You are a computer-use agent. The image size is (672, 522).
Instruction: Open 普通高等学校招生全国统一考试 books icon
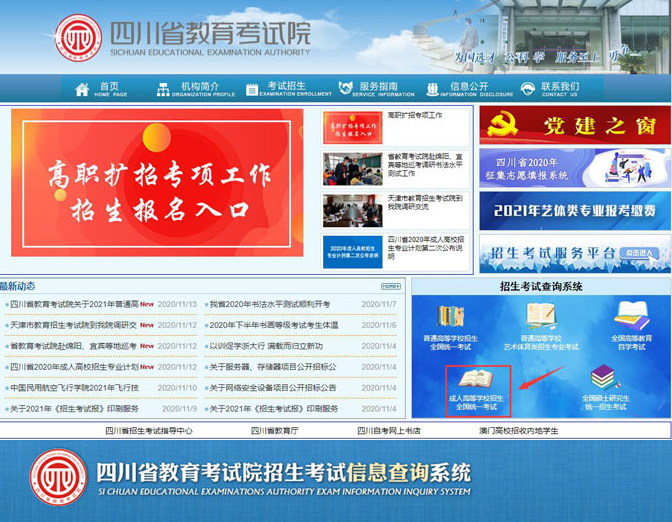450,317
